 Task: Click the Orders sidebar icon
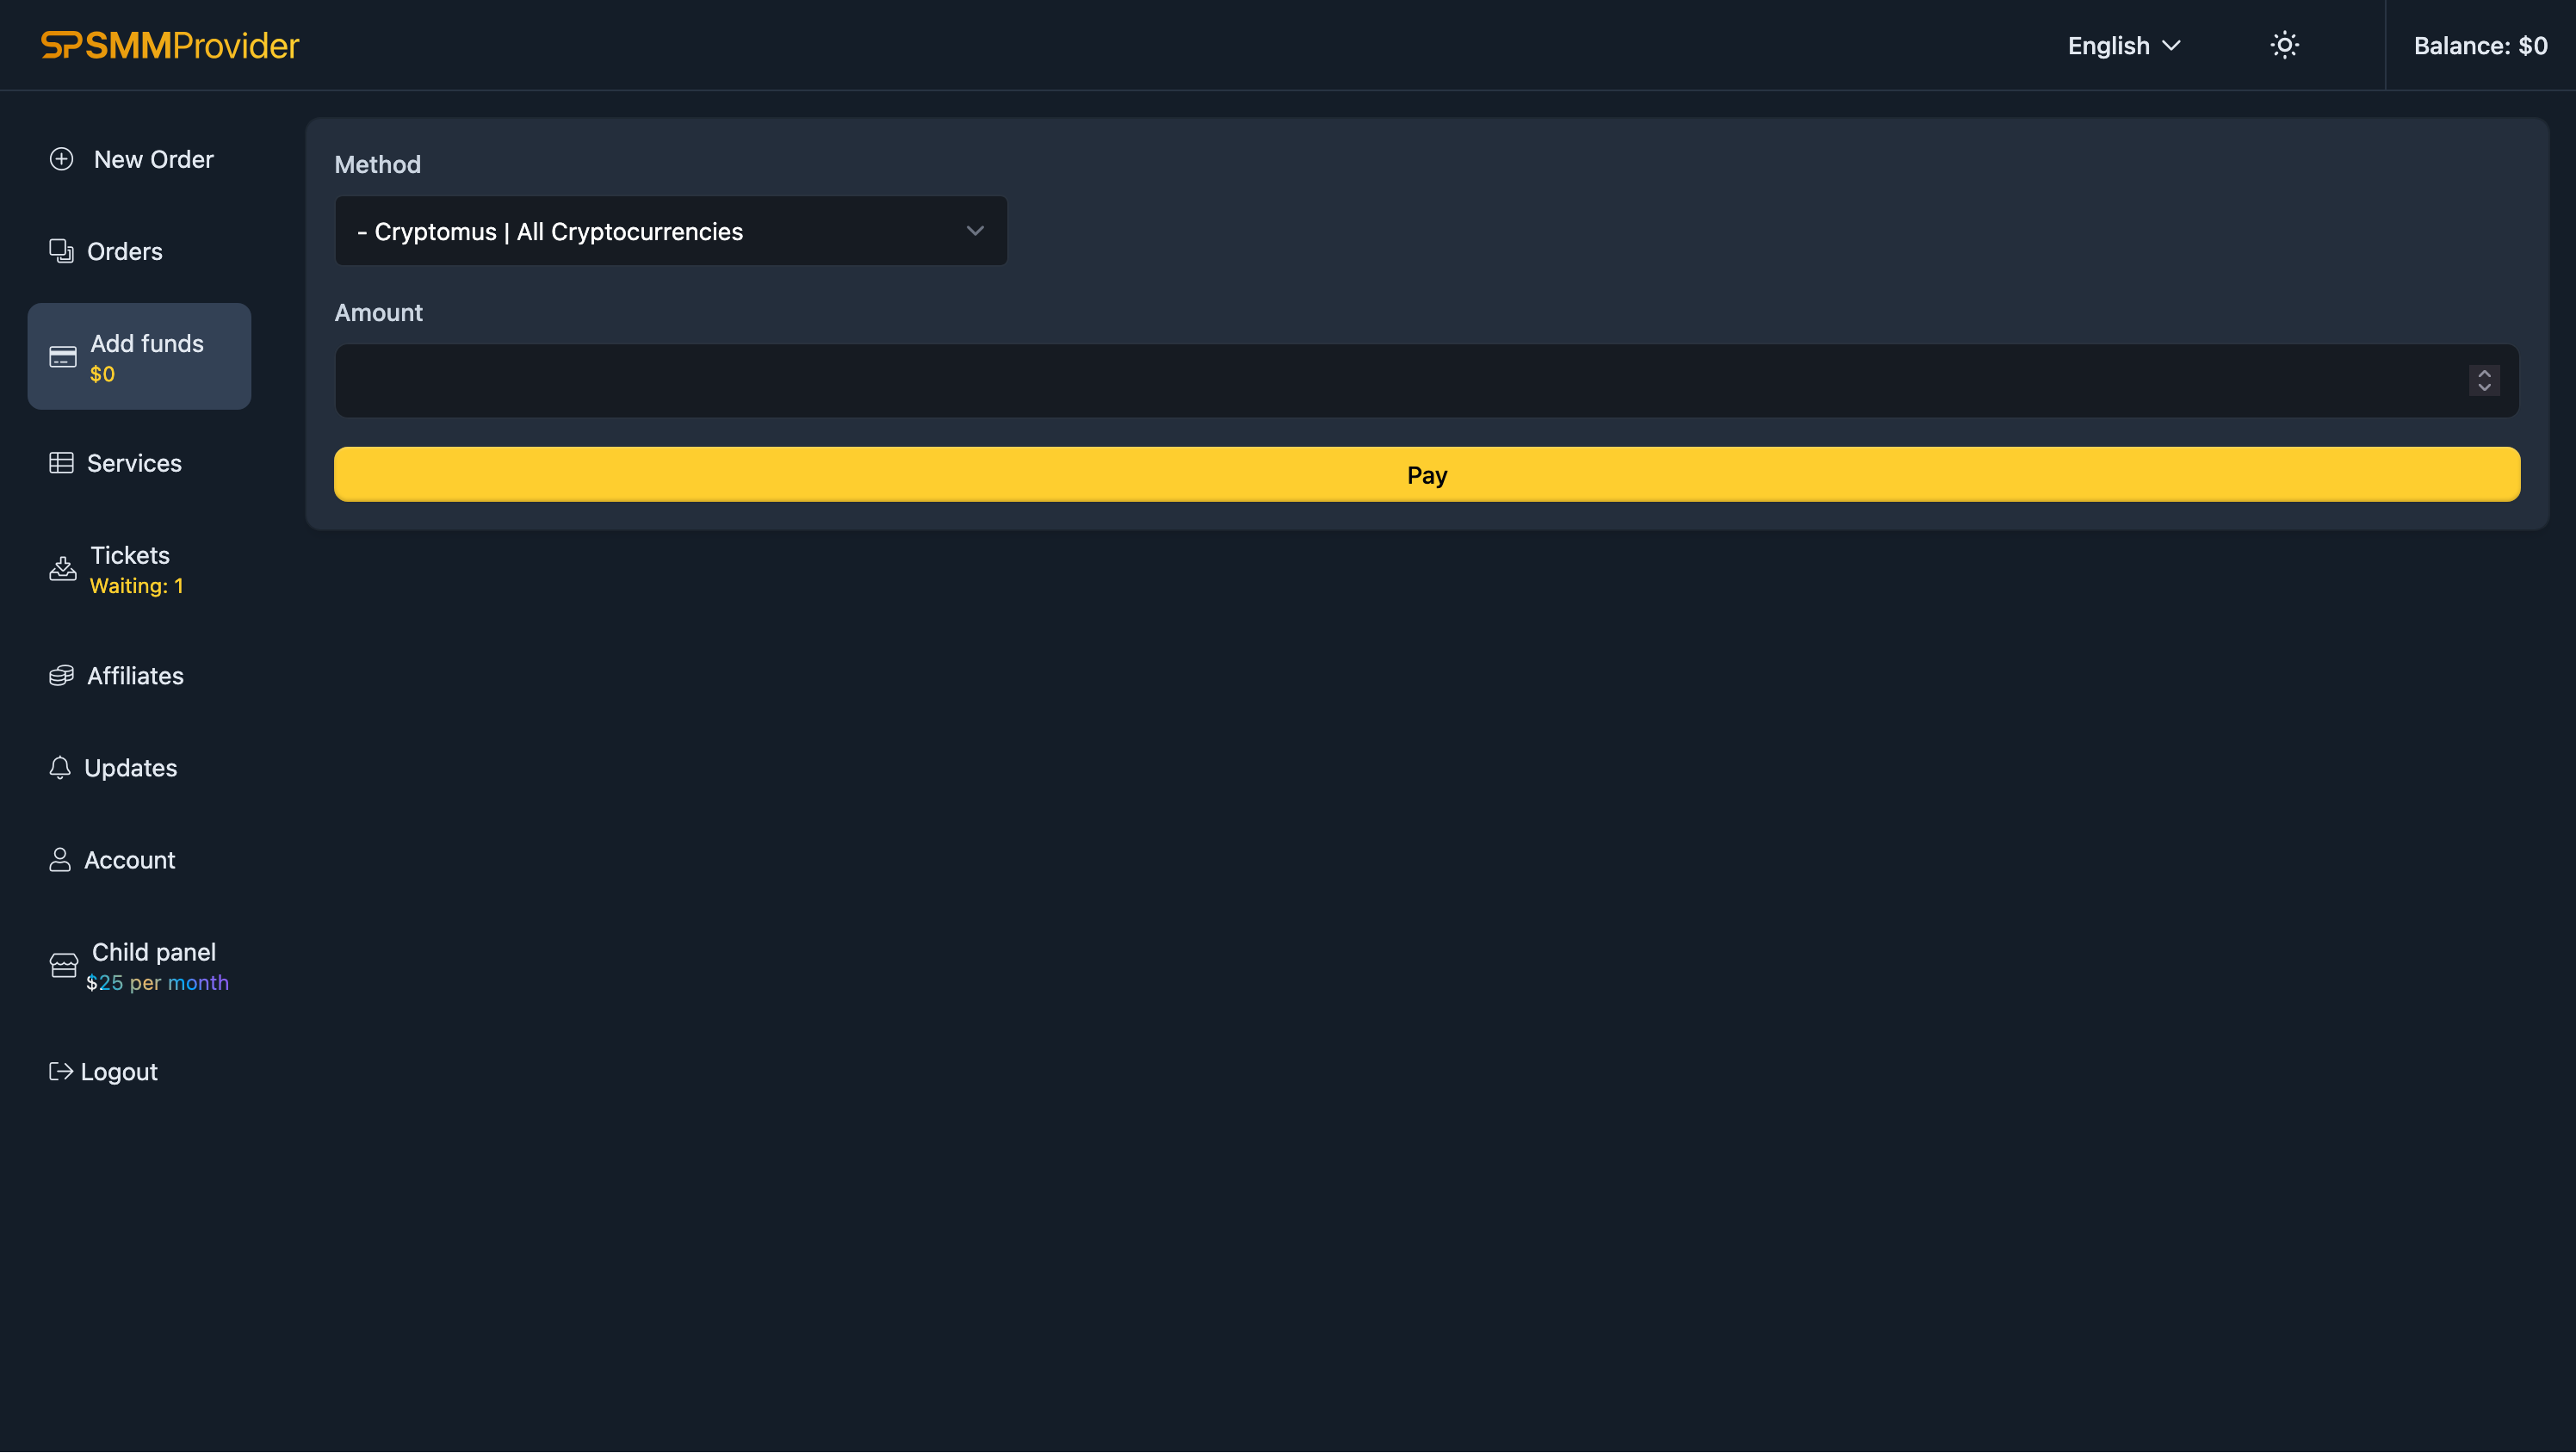[61, 251]
